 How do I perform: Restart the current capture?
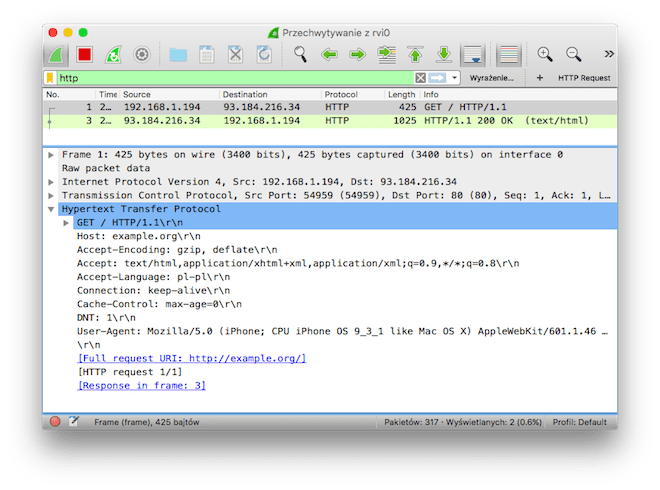tap(113, 54)
